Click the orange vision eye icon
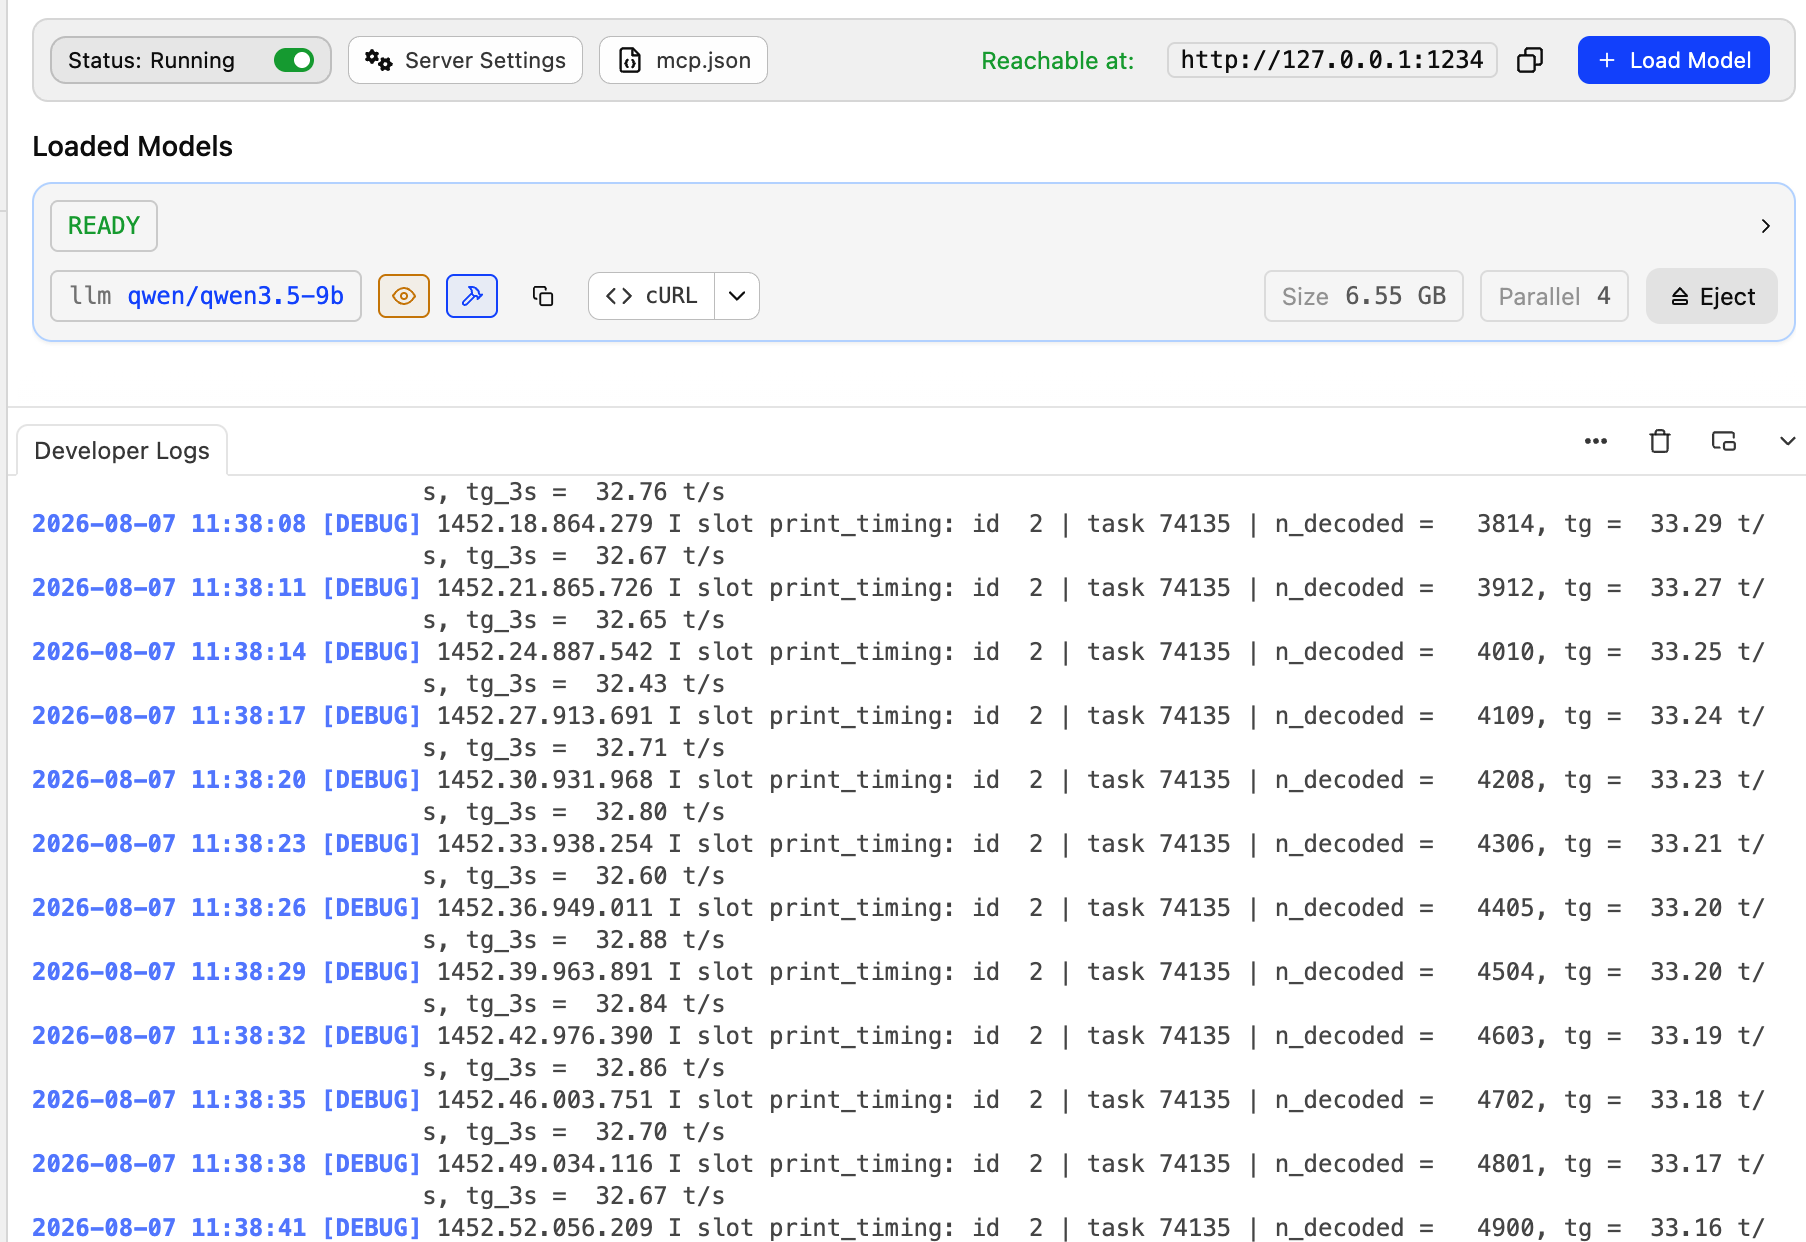 pos(404,296)
